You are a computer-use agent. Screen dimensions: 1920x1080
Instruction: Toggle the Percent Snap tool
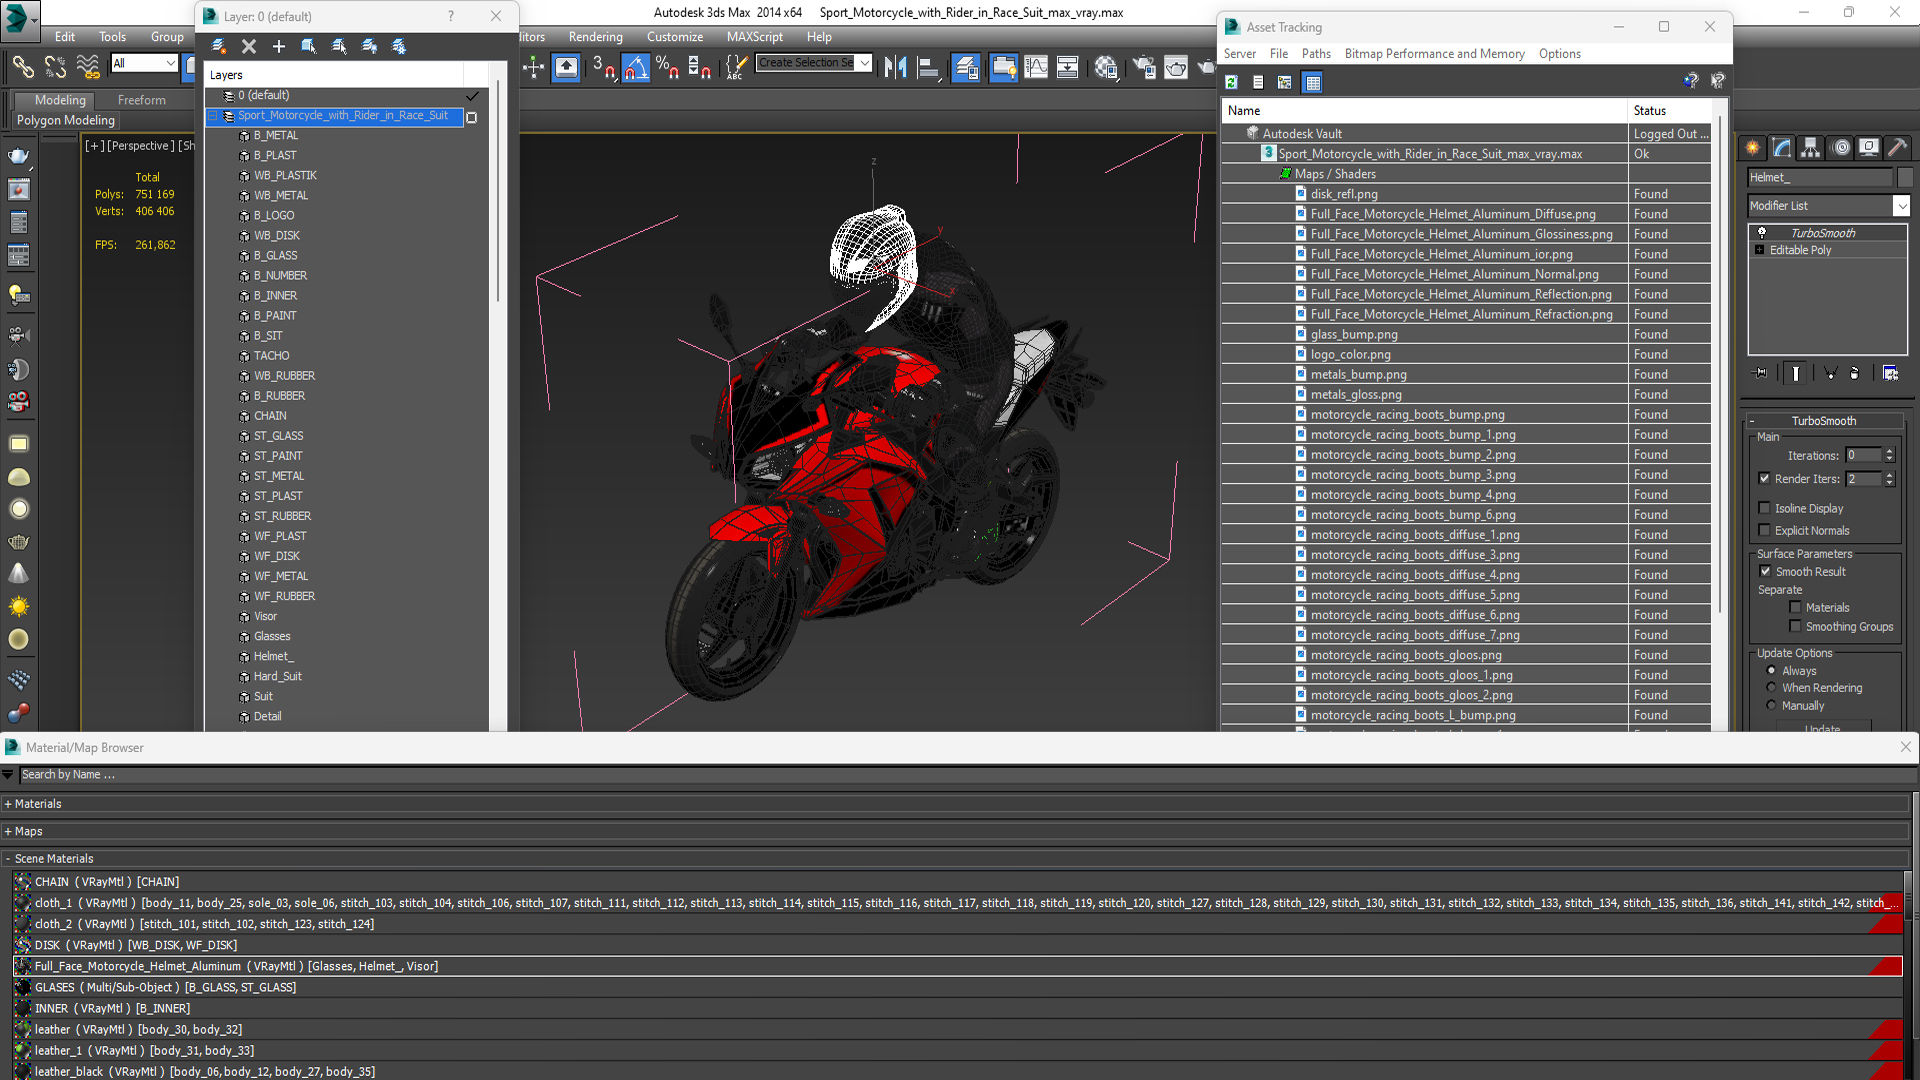point(667,67)
